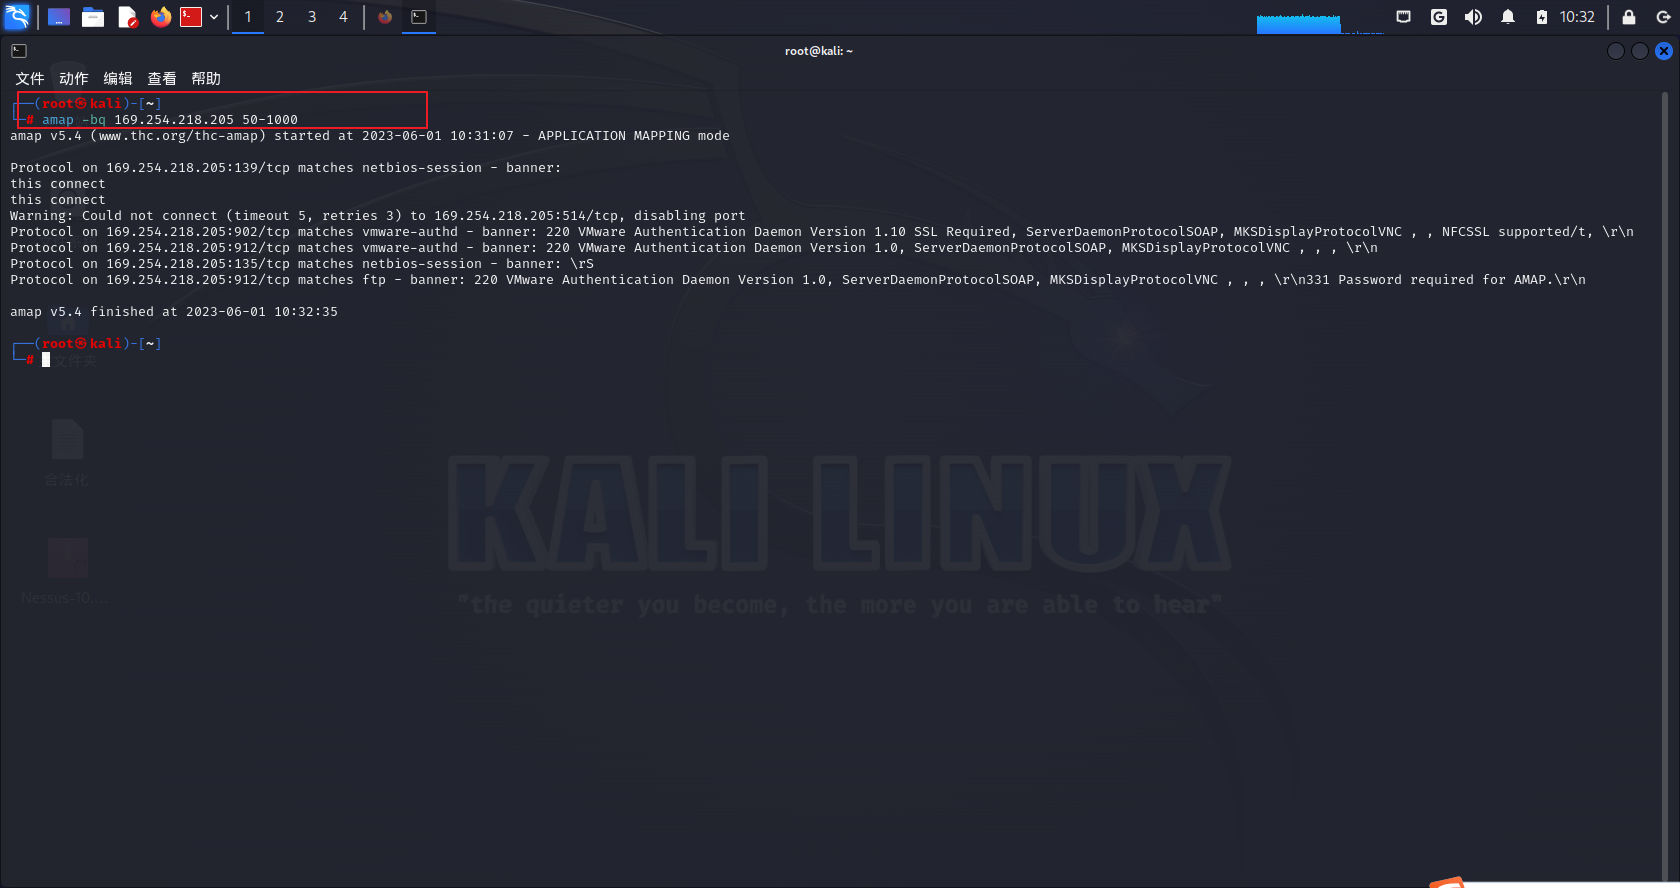Image resolution: width=1680 pixels, height=888 pixels.
Task: Switch to workspace 4
Action: pyautogui.click(x=343, y=17)
